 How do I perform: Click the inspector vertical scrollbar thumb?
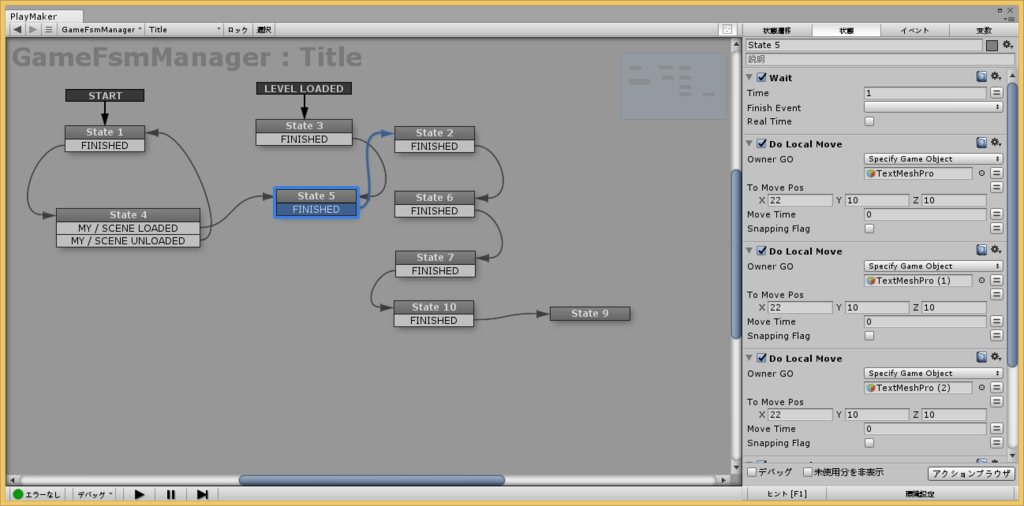click(1012, 224)
